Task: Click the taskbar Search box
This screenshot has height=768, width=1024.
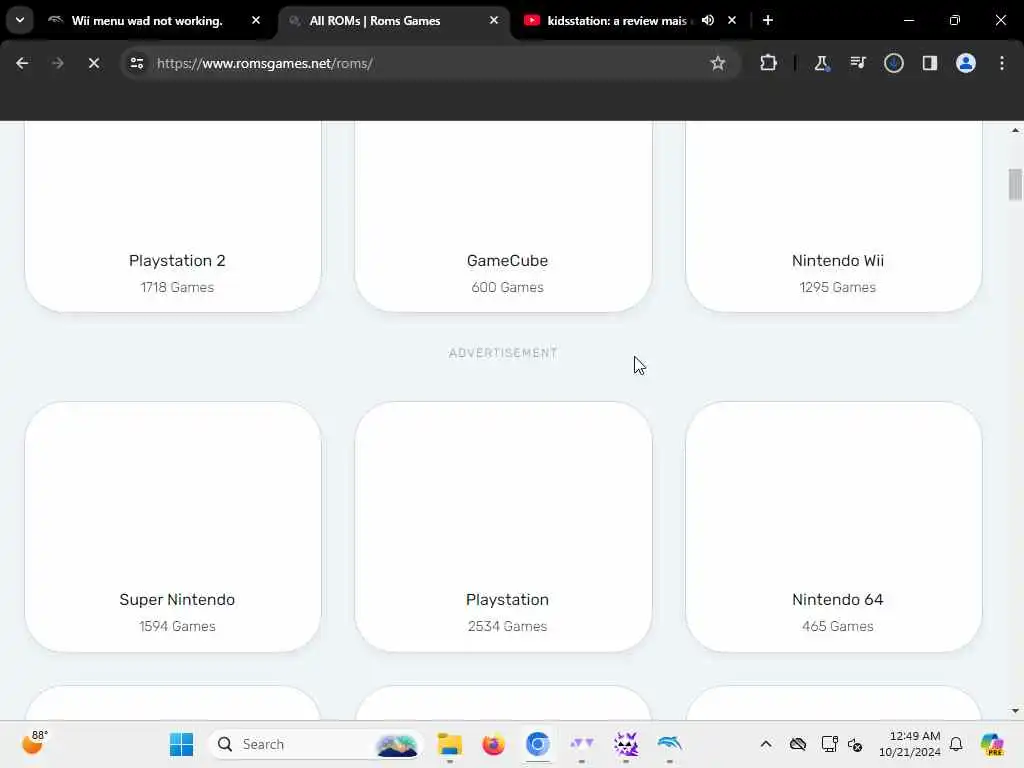Action: click(315, 744)
